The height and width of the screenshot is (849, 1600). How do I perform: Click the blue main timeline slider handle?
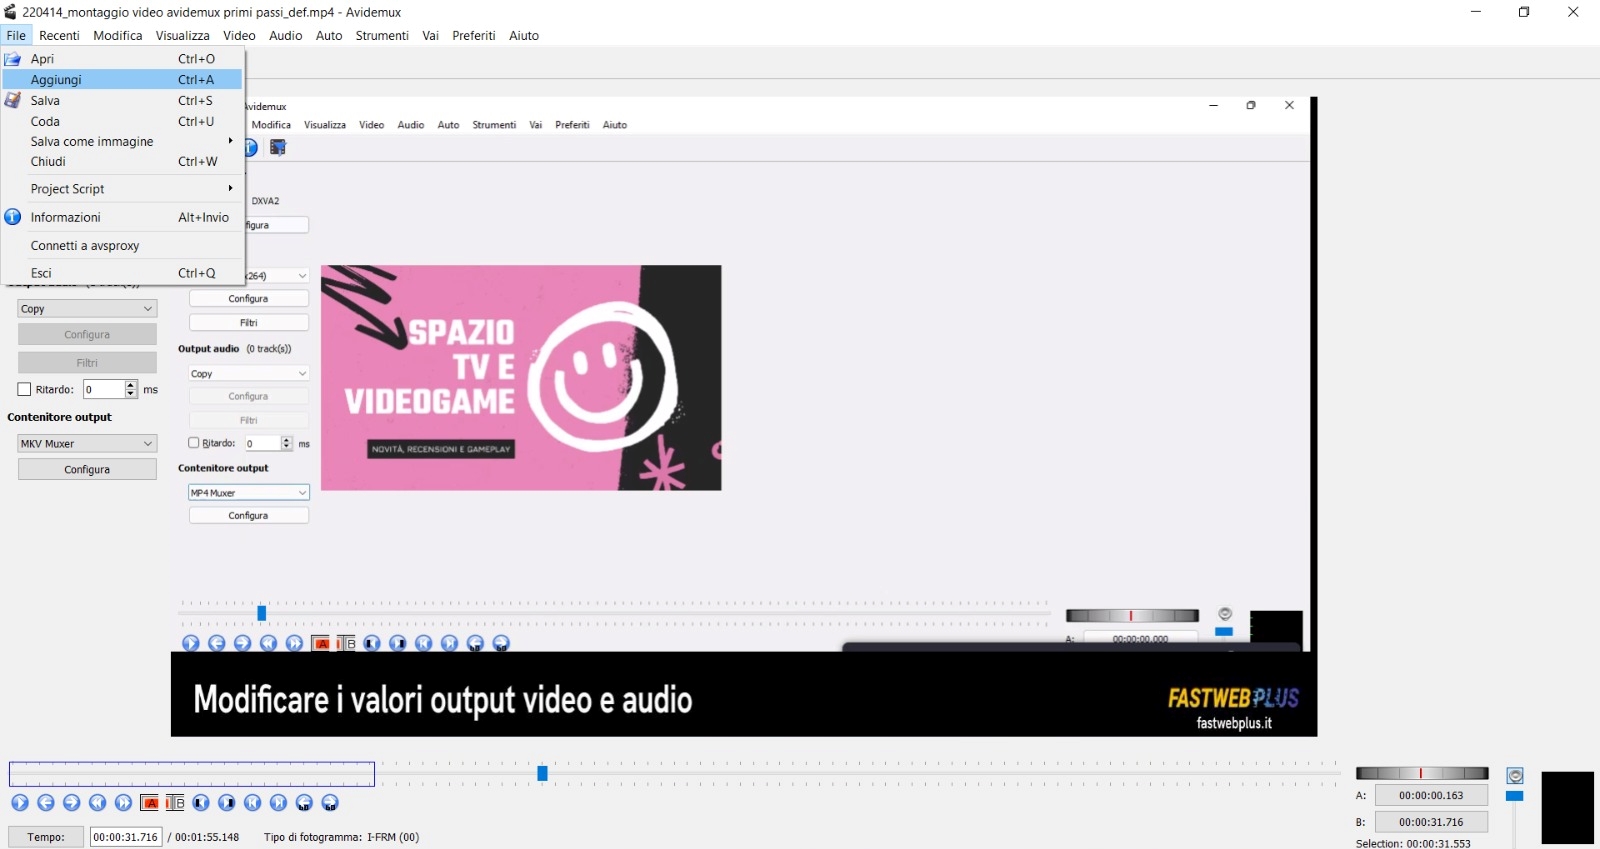(x=542, y=773)
